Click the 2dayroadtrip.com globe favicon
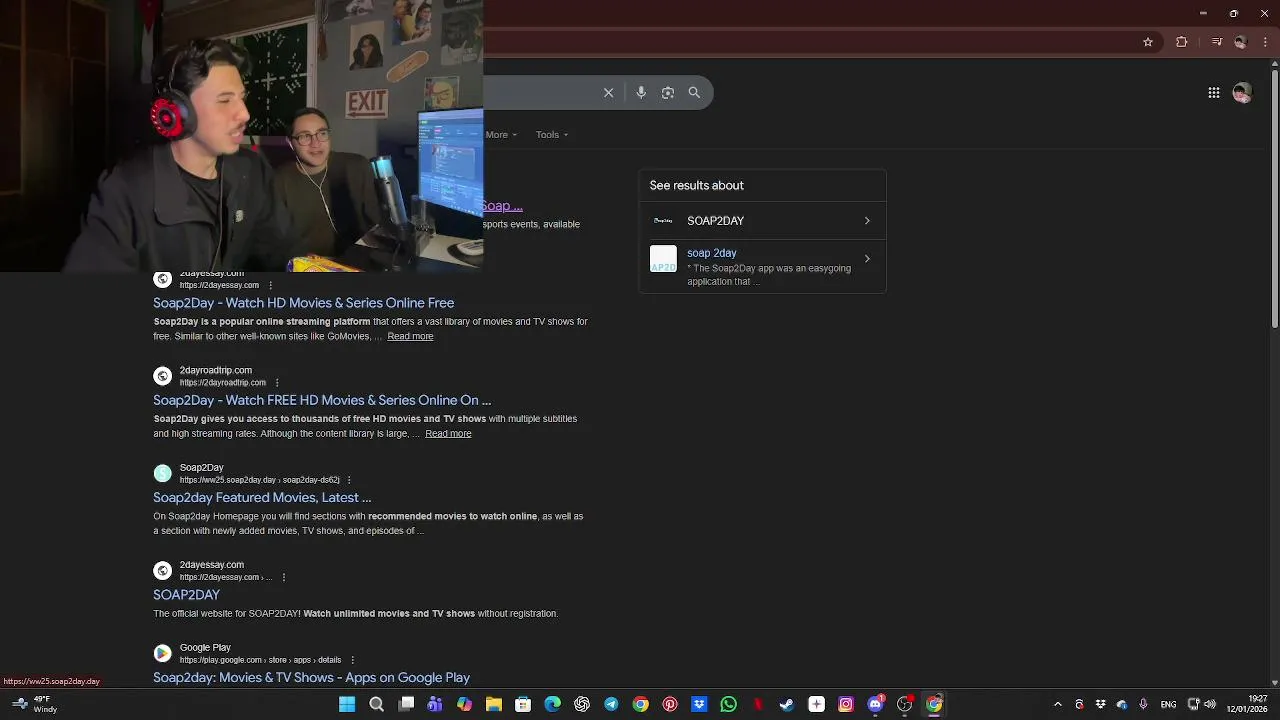The width and height of the screenshot is (1280, 720). pos(162,376)
